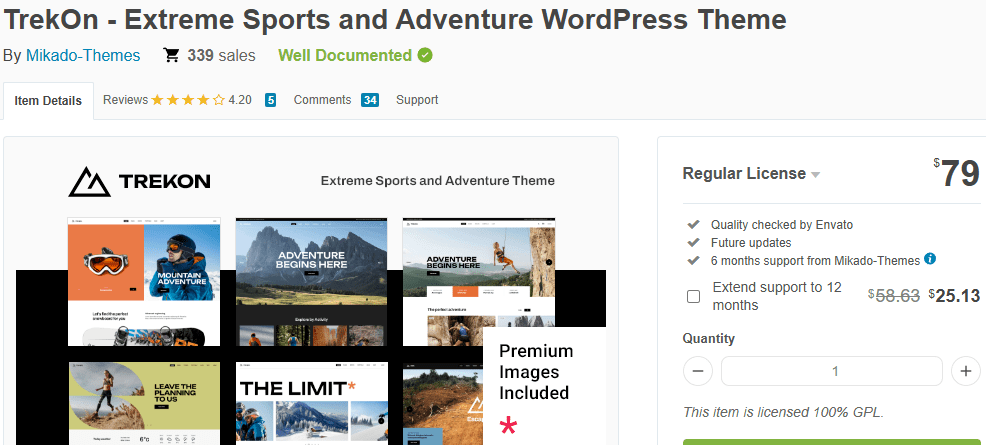Open the Comments tab
Viewport: 986px width, 445px height.
click(x=322, y=99)
